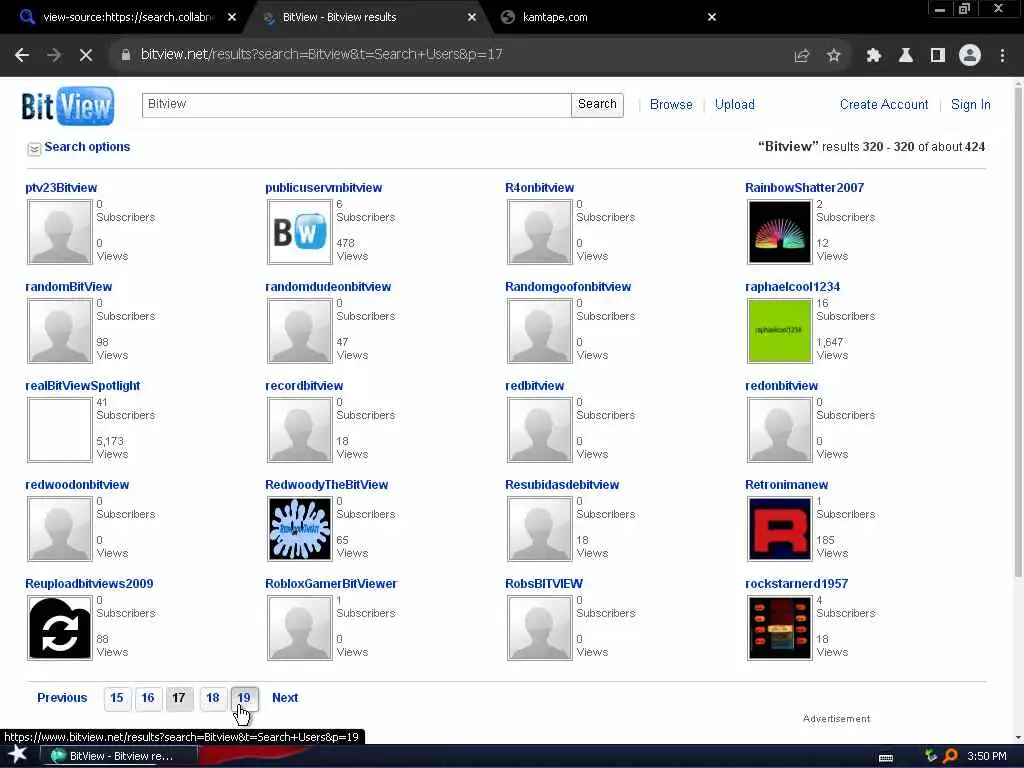The image size is (1024, 768).
Task: Go to results page 16
Action: [x=148, y=698]
